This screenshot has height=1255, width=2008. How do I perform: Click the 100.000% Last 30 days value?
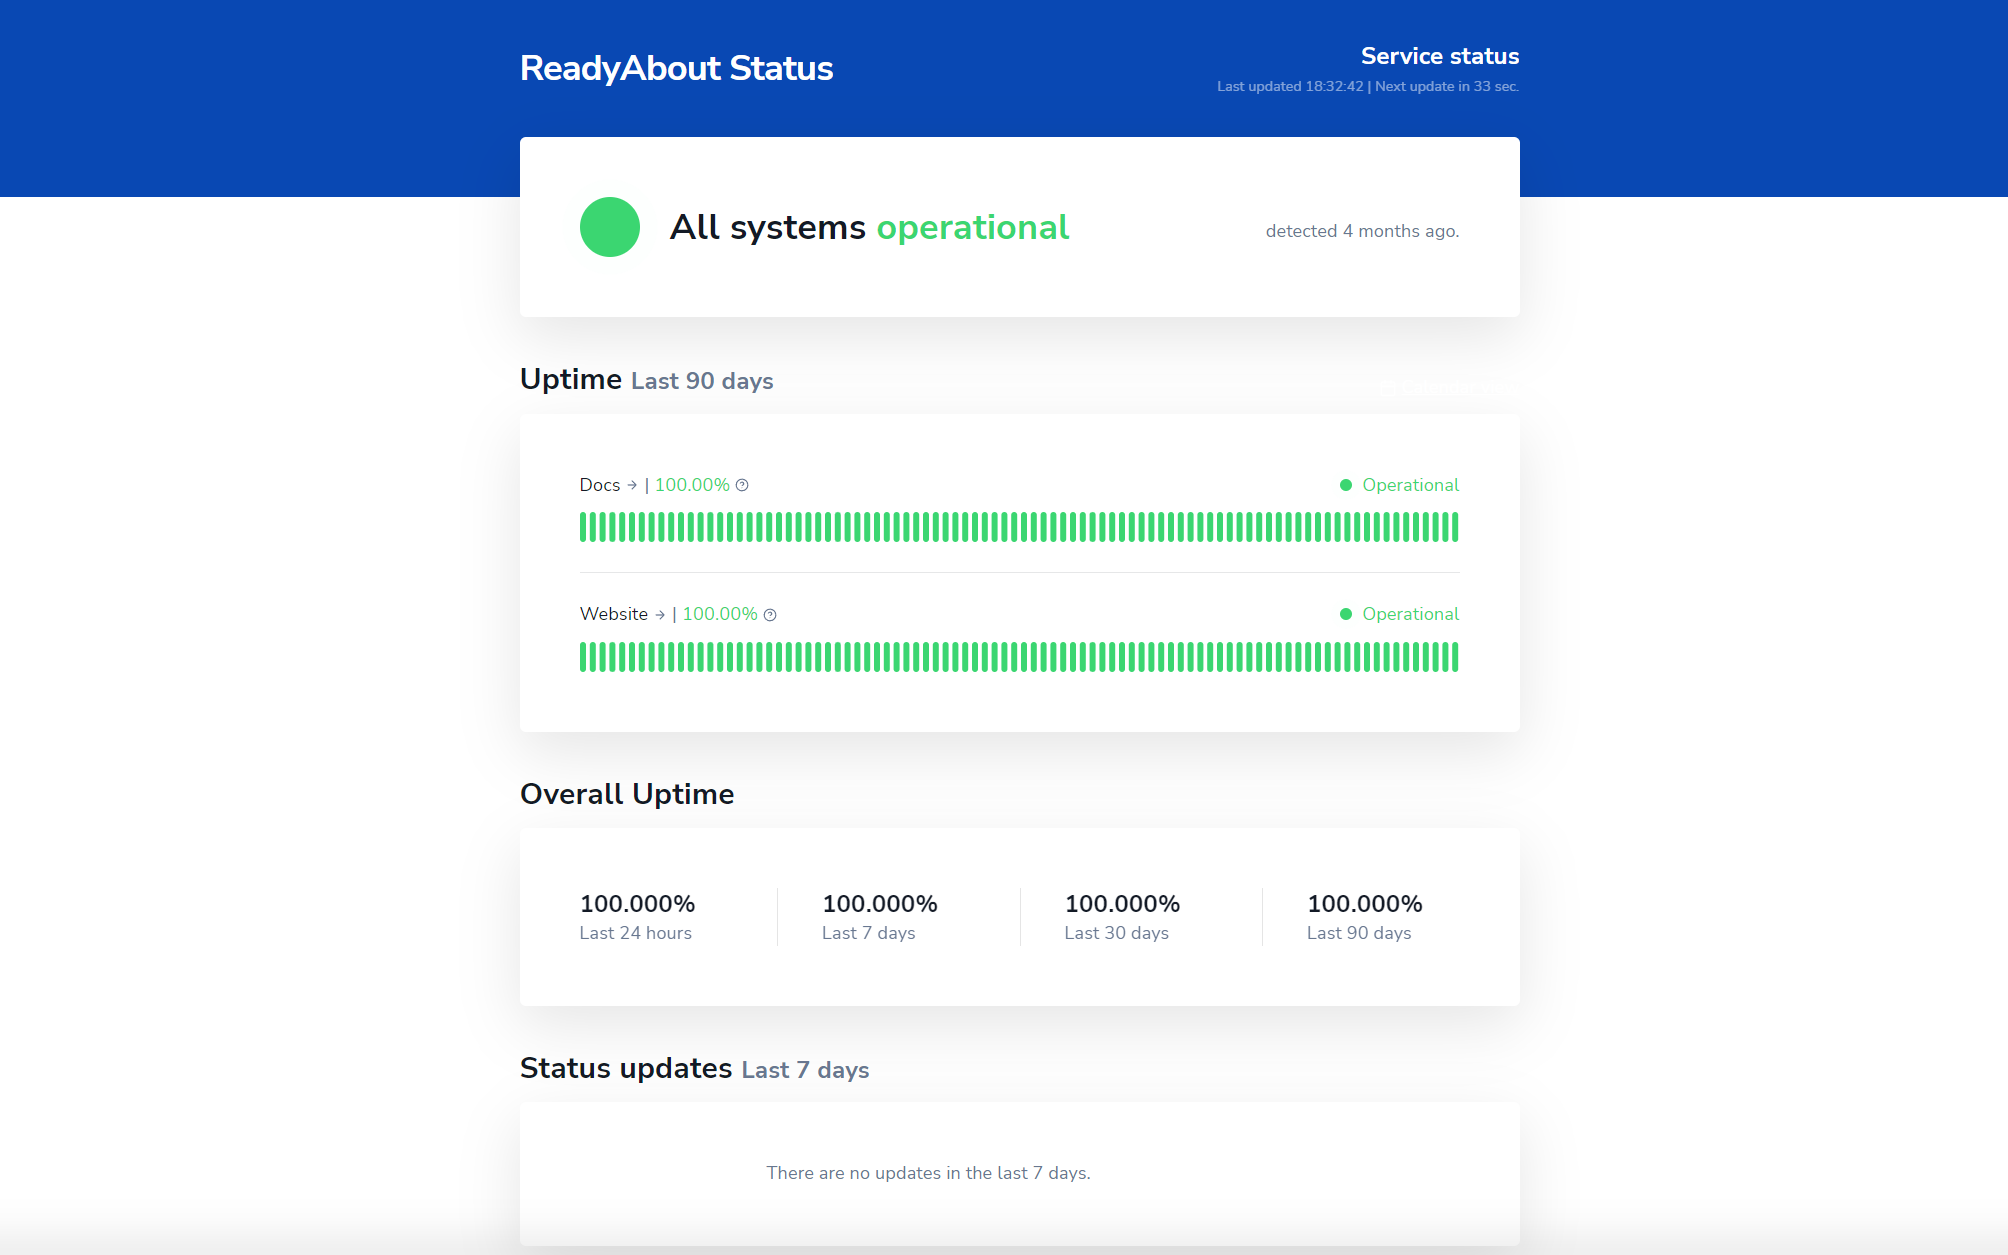(x=1123, y=904)
